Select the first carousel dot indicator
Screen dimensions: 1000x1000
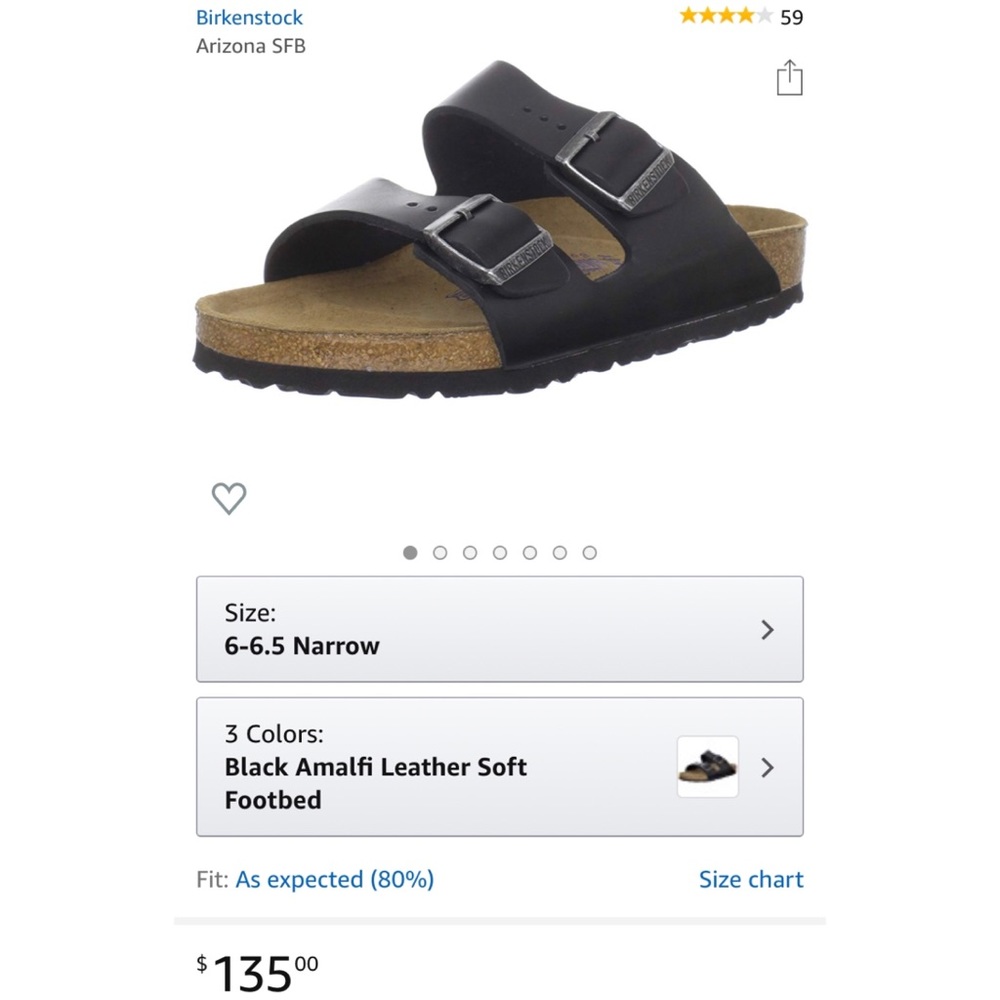click(x=410, y=552)
